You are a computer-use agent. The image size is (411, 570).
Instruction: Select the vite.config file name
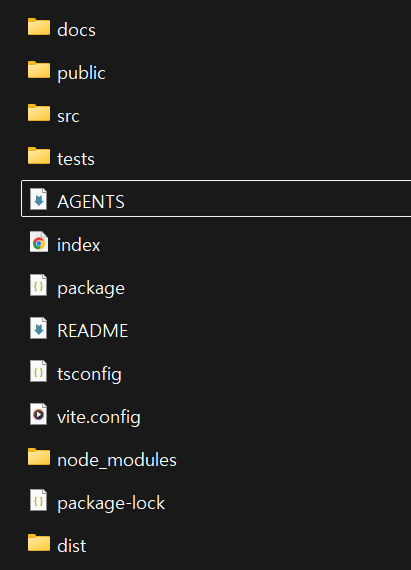99,417
